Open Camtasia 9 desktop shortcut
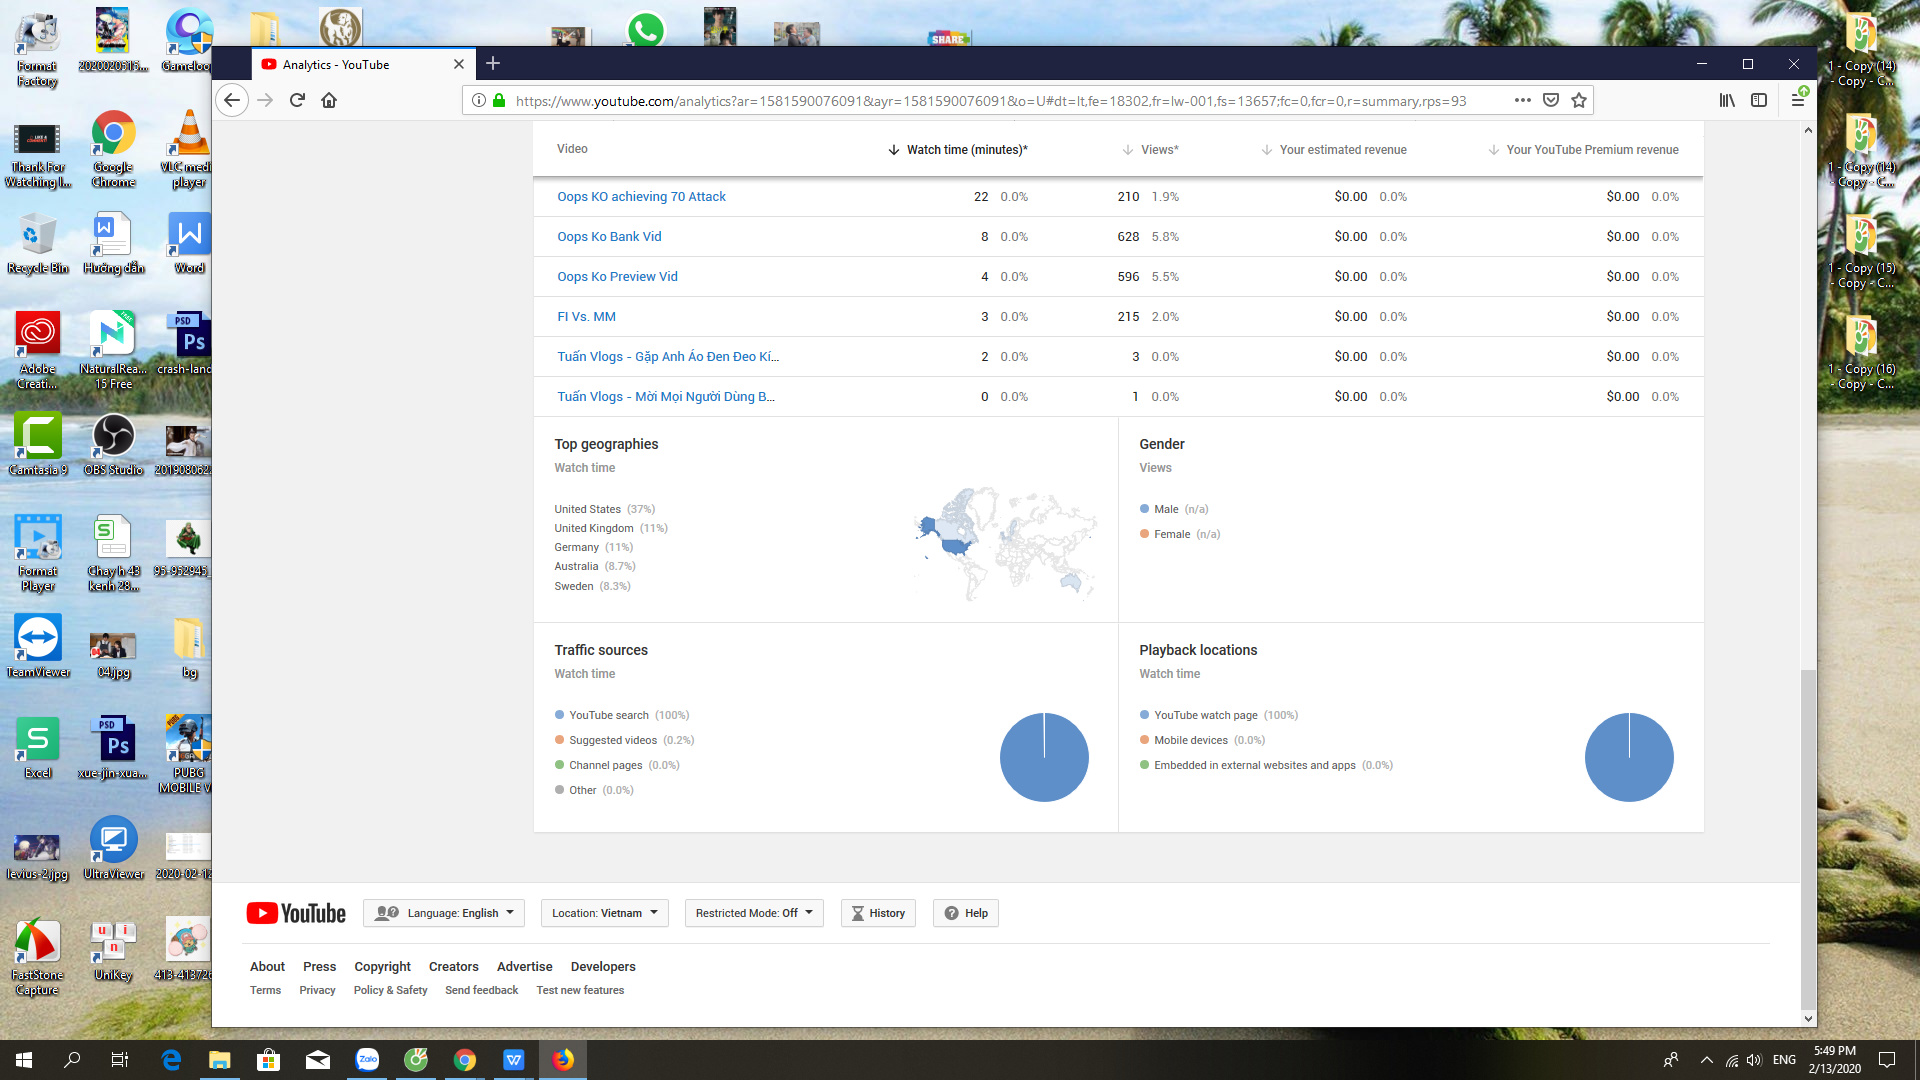The width and height of the screenshot is (1920, 1080). point(38,445)
